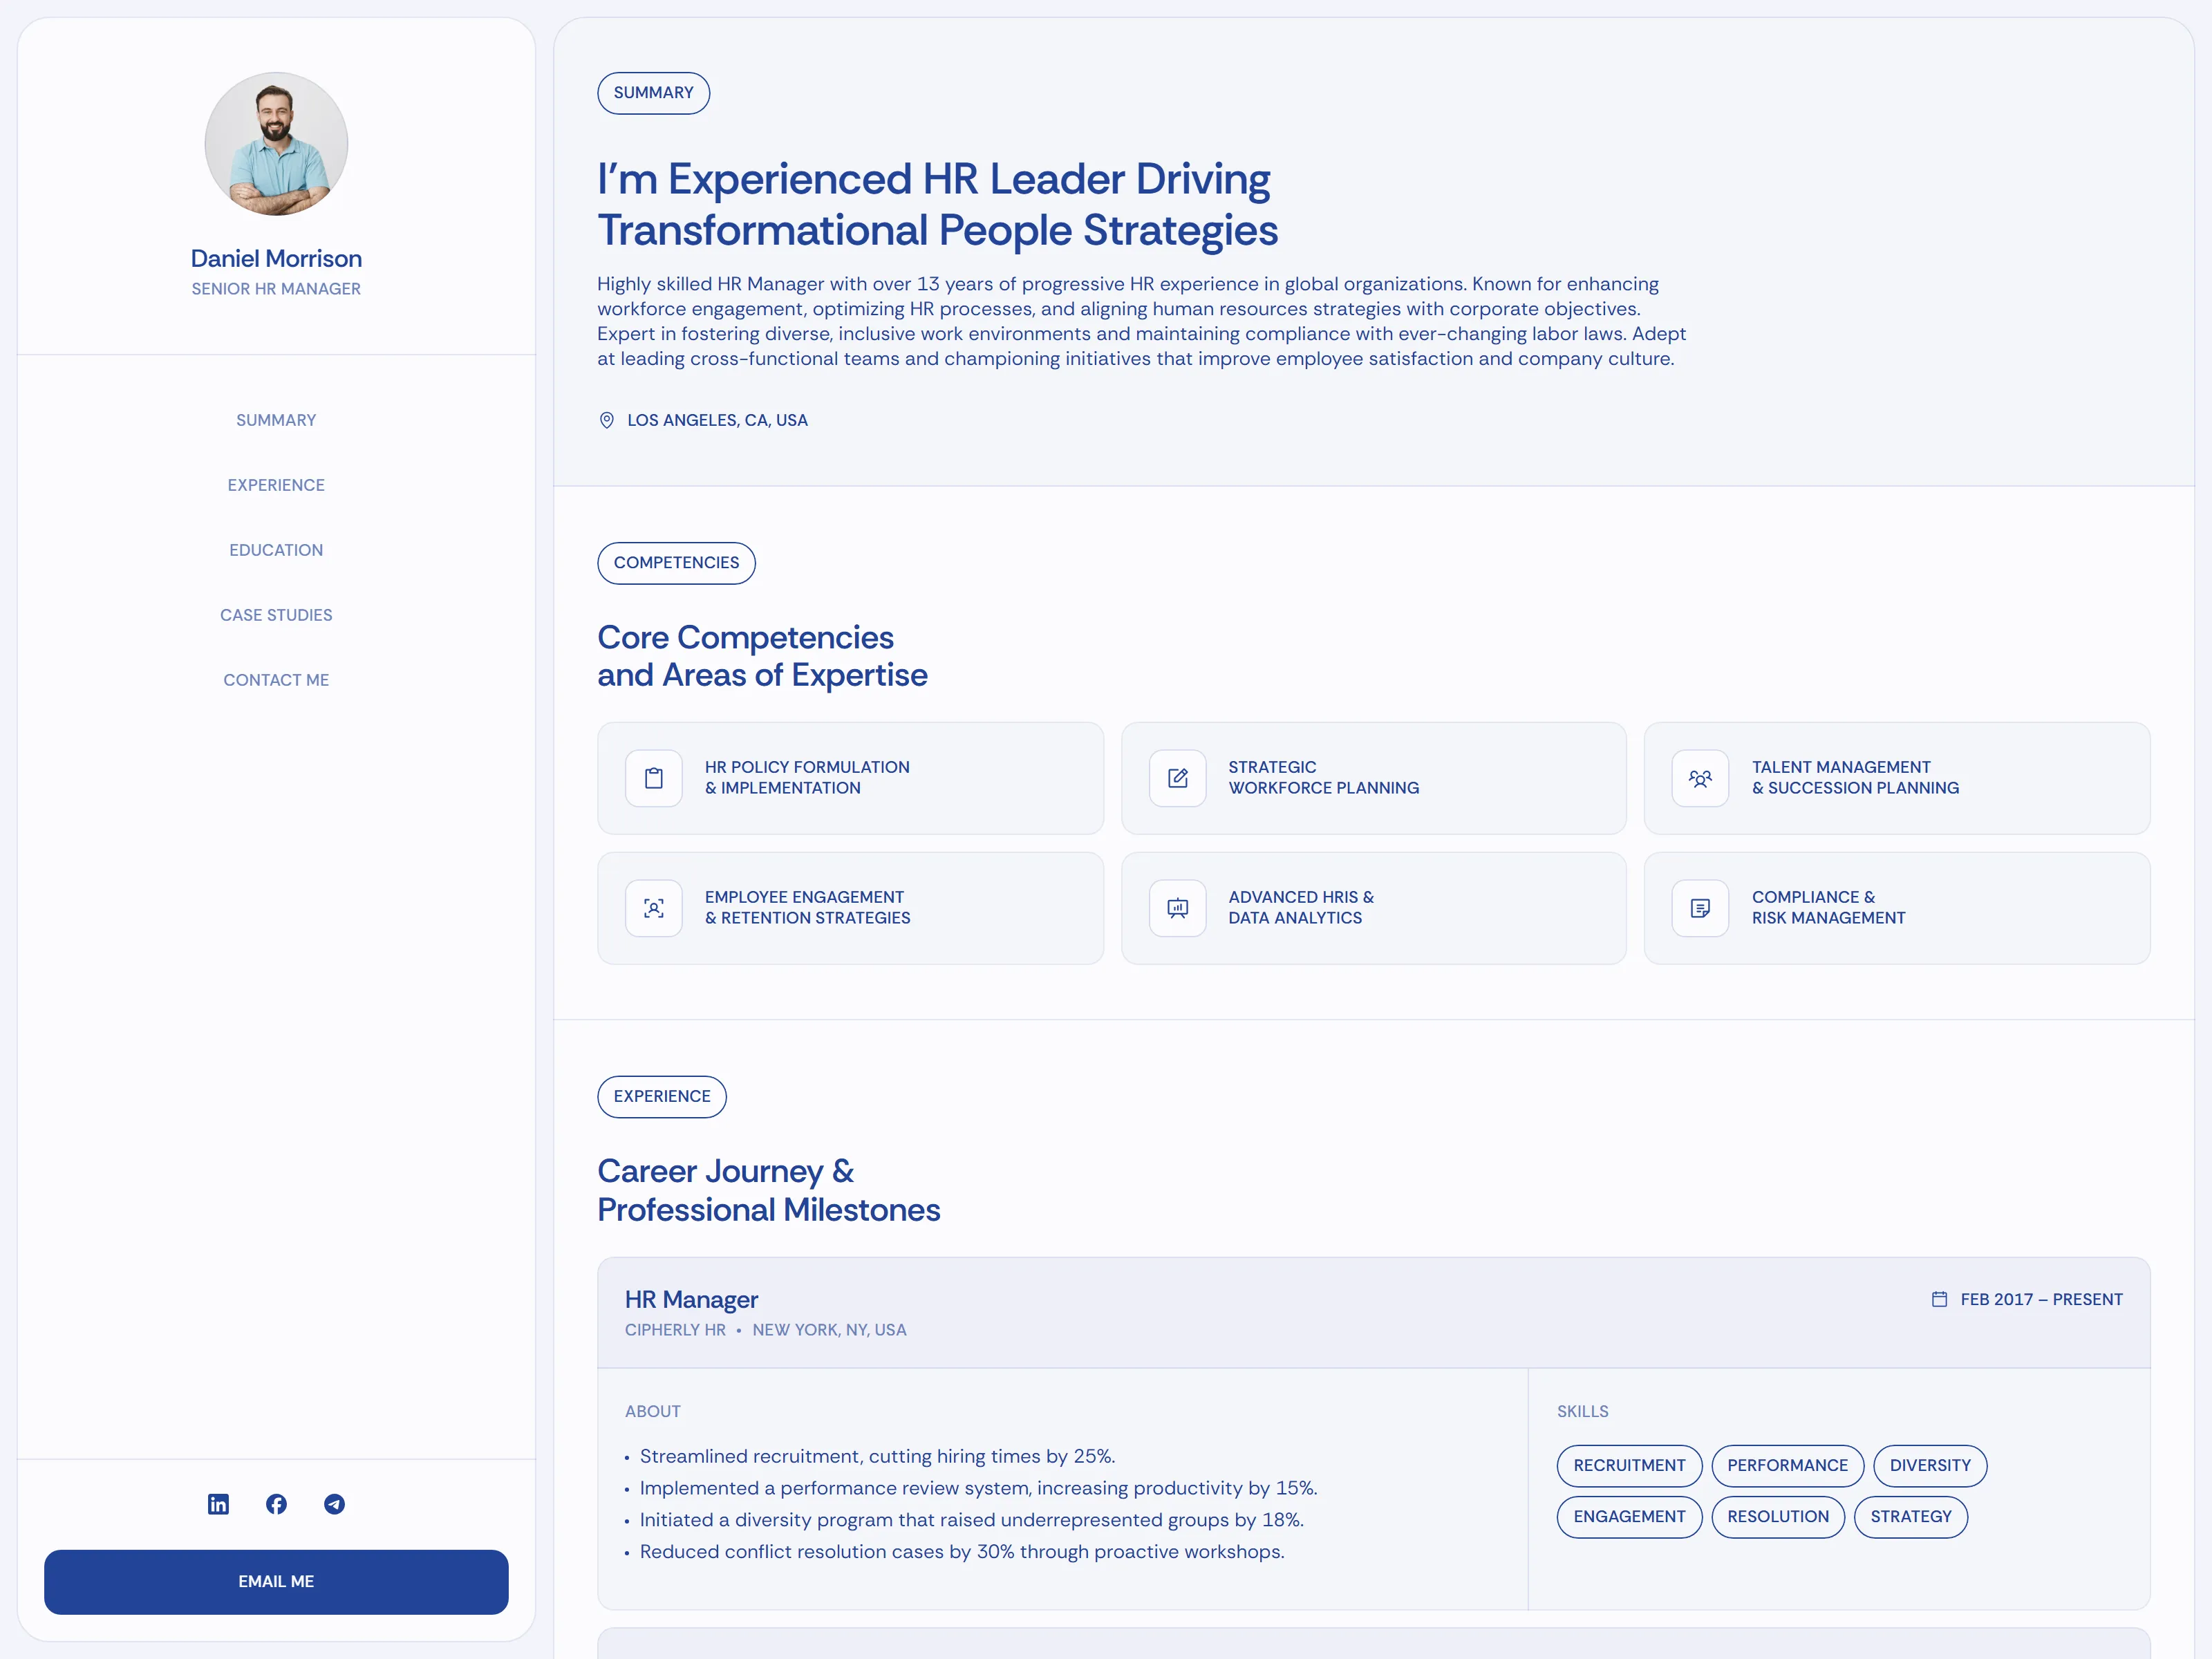
Task: Click Daniel Morrison's profile photo
Action: coord(276,144)
